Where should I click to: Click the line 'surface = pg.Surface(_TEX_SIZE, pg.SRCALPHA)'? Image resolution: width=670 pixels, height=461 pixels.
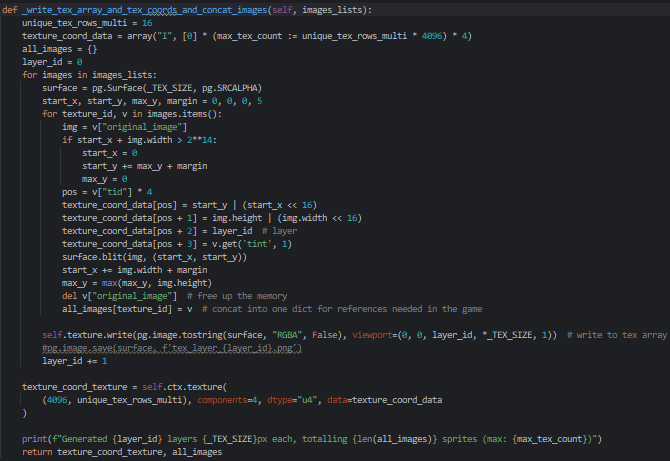pos(152,88)
